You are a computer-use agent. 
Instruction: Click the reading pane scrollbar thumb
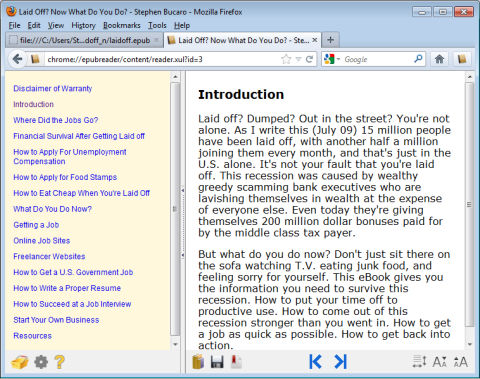tap(470, 205)
